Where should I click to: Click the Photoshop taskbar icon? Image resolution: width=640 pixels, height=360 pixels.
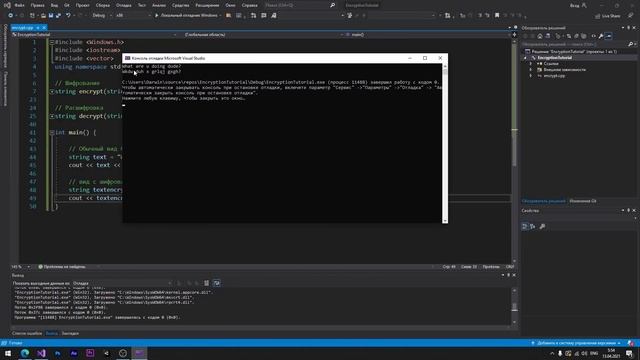(57, 353)
